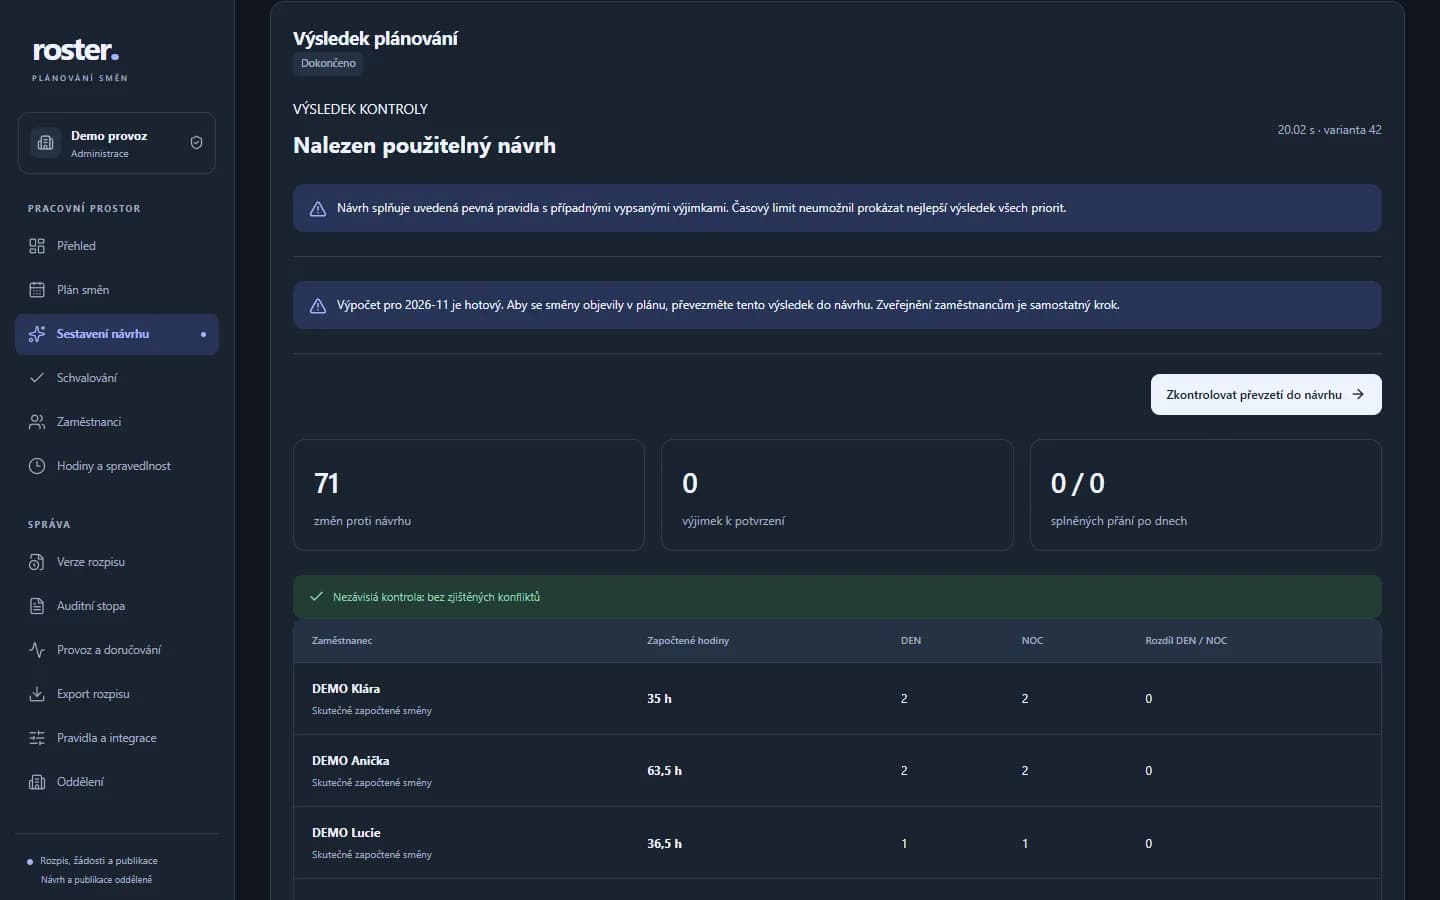Click the Hodiny a spravedlnost clock icon
This screenshot has height=900, width=1440.
(37, 466)
